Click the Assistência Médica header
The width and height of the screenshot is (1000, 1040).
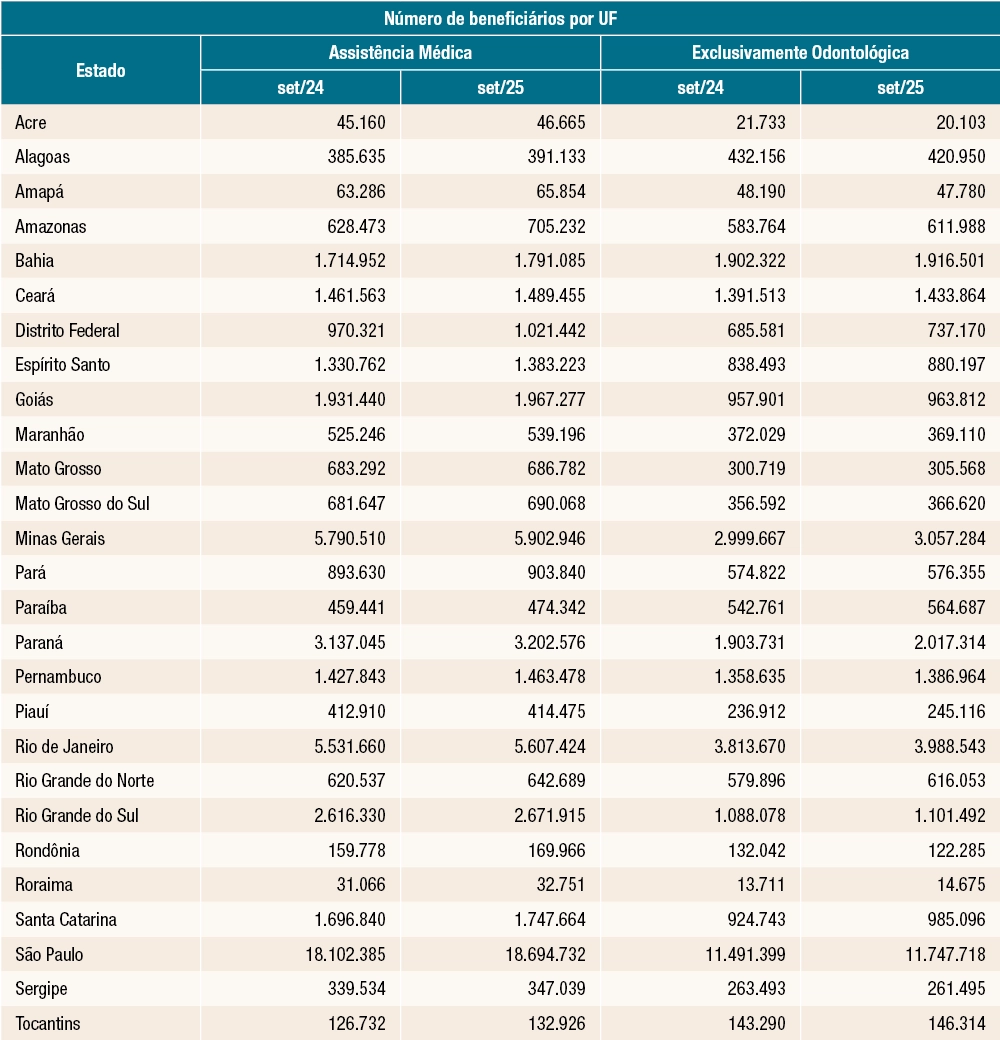(400, 52)
